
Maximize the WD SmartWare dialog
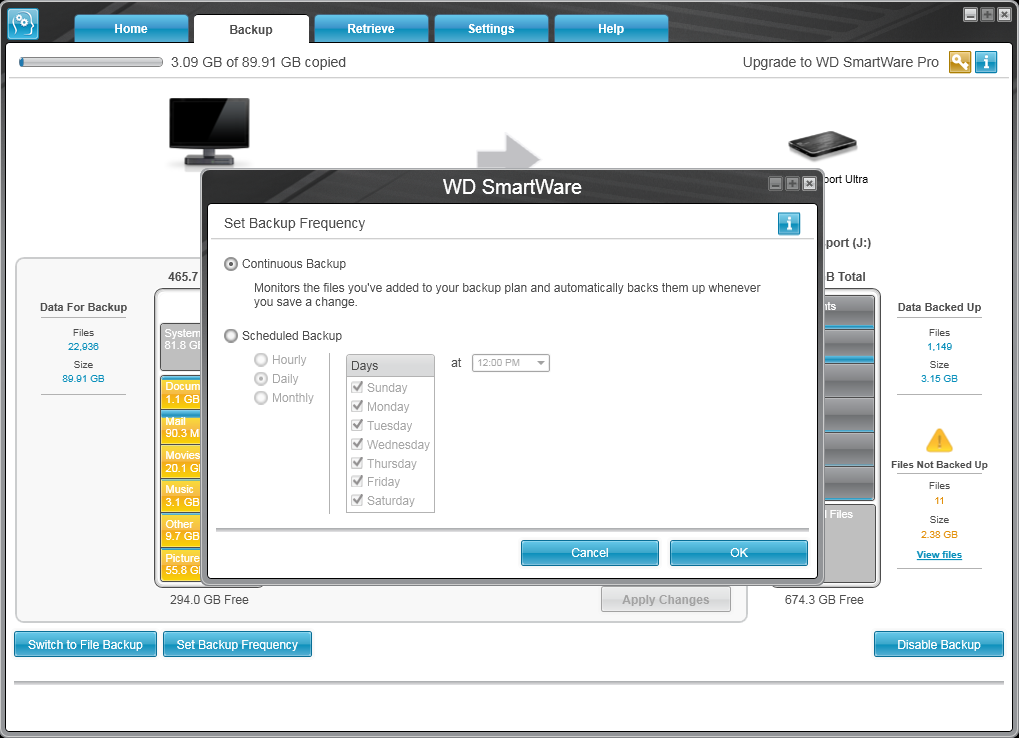click(792, 184)
